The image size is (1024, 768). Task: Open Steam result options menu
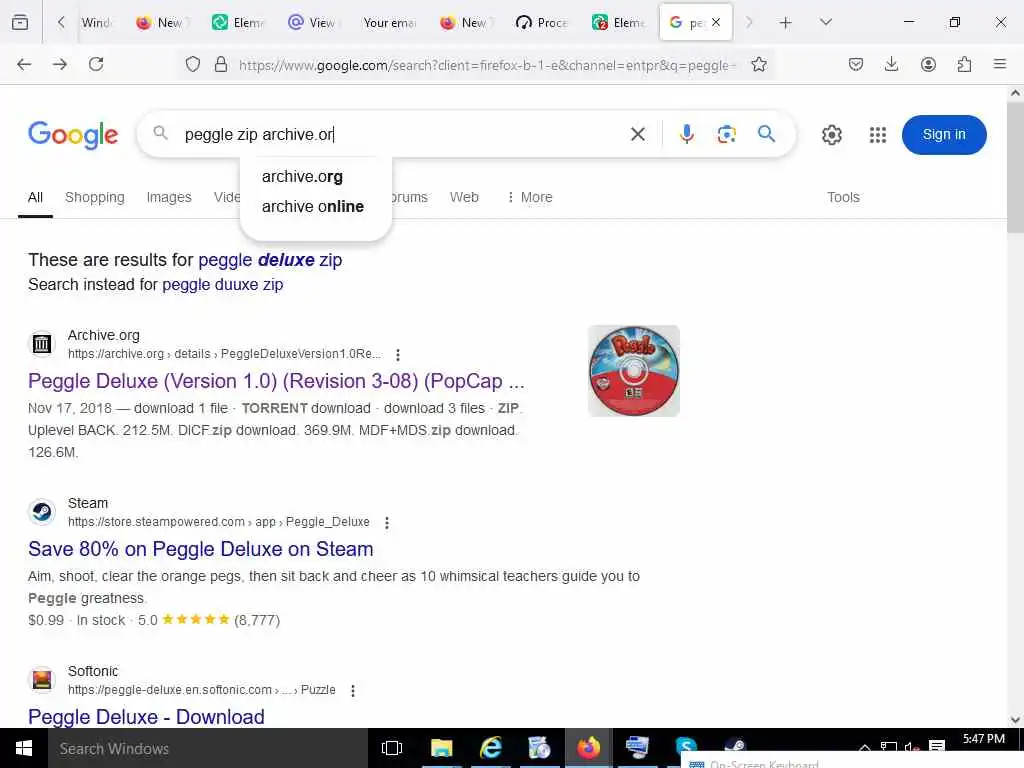(387, 522)
